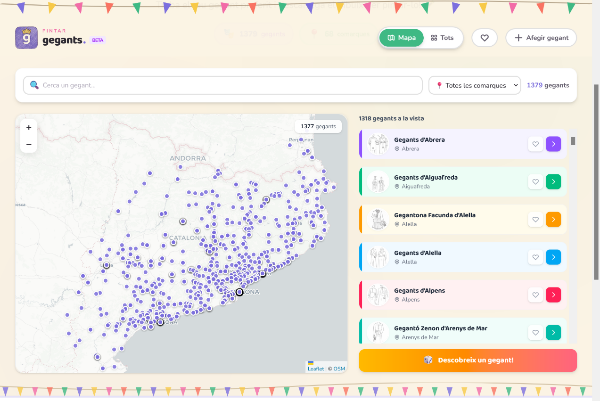Screen dimensions: 600x401
Task: Open Gegants d'Alella with blue arrow
Action: pyautogui.click(x=553, y=257)
